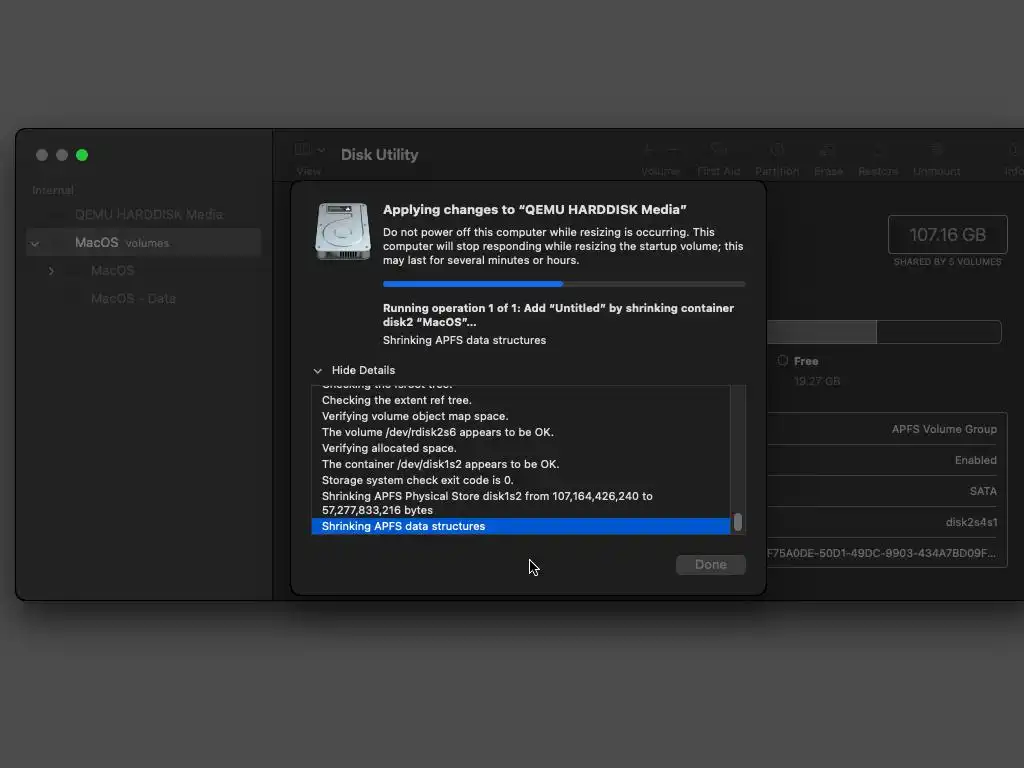Collapse the Hide Details disclosure chevron
This screenshot has width=1024, height=768.
(317, 371)
